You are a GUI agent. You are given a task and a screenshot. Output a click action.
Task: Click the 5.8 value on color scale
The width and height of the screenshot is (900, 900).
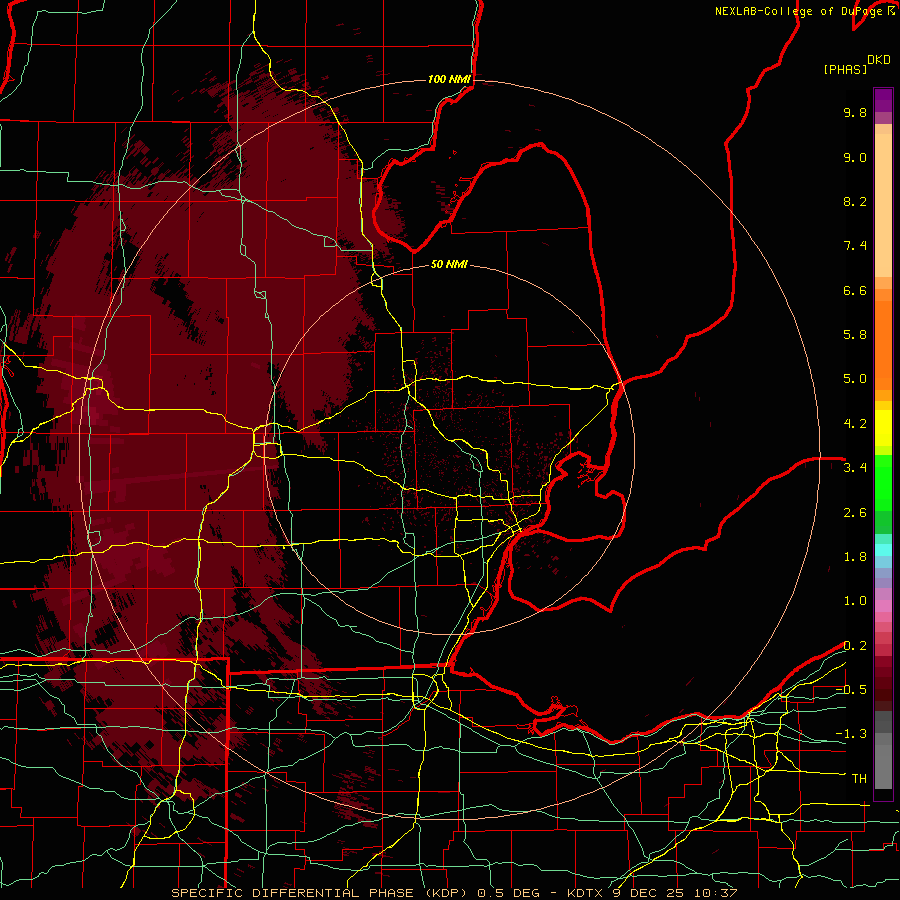pyautogui.click(x=855, y=335)
